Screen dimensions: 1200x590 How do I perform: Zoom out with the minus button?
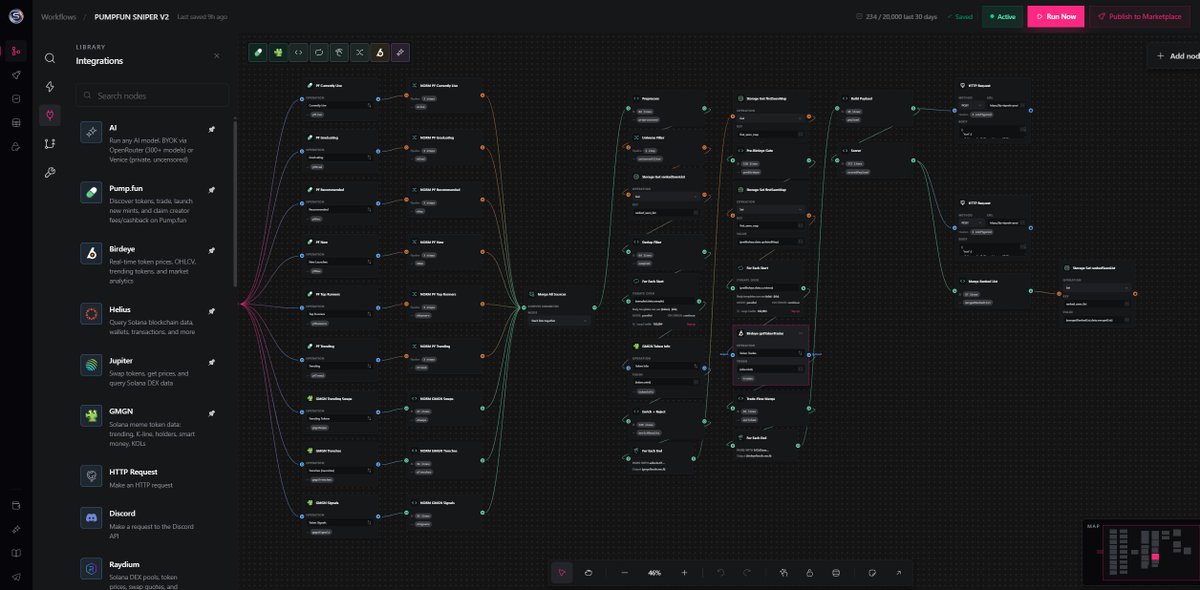(x=624, y=572)
